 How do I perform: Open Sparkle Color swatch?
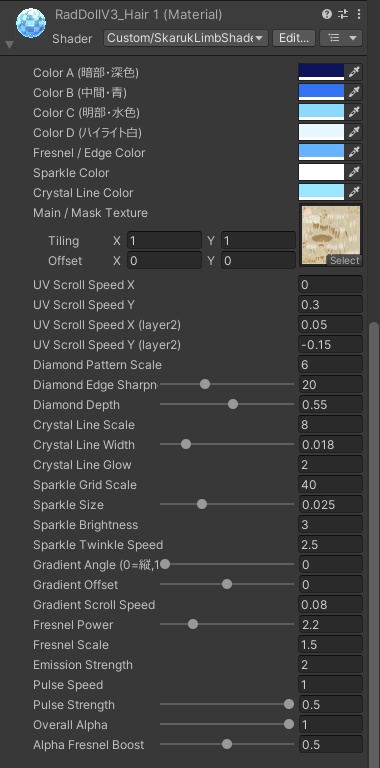tap(321, 172)
